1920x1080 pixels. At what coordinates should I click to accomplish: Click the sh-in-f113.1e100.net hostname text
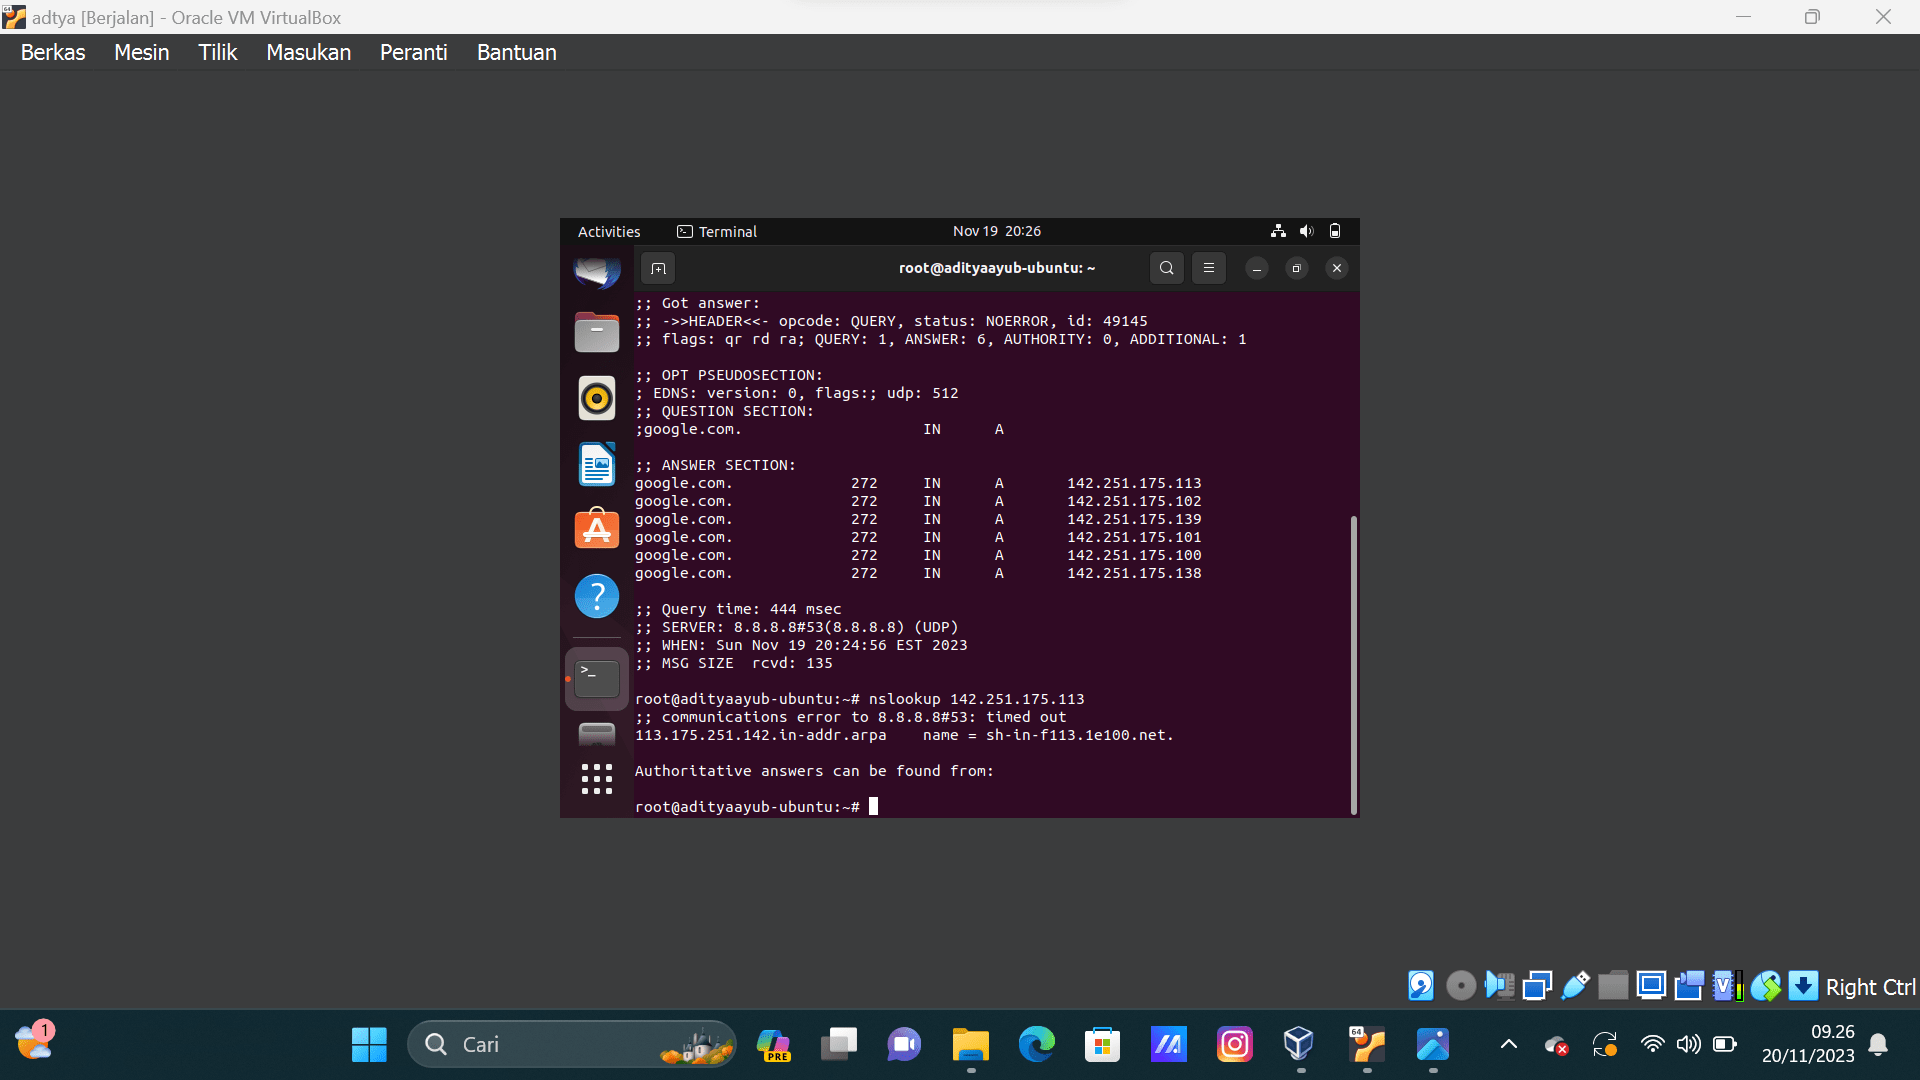1080,735
